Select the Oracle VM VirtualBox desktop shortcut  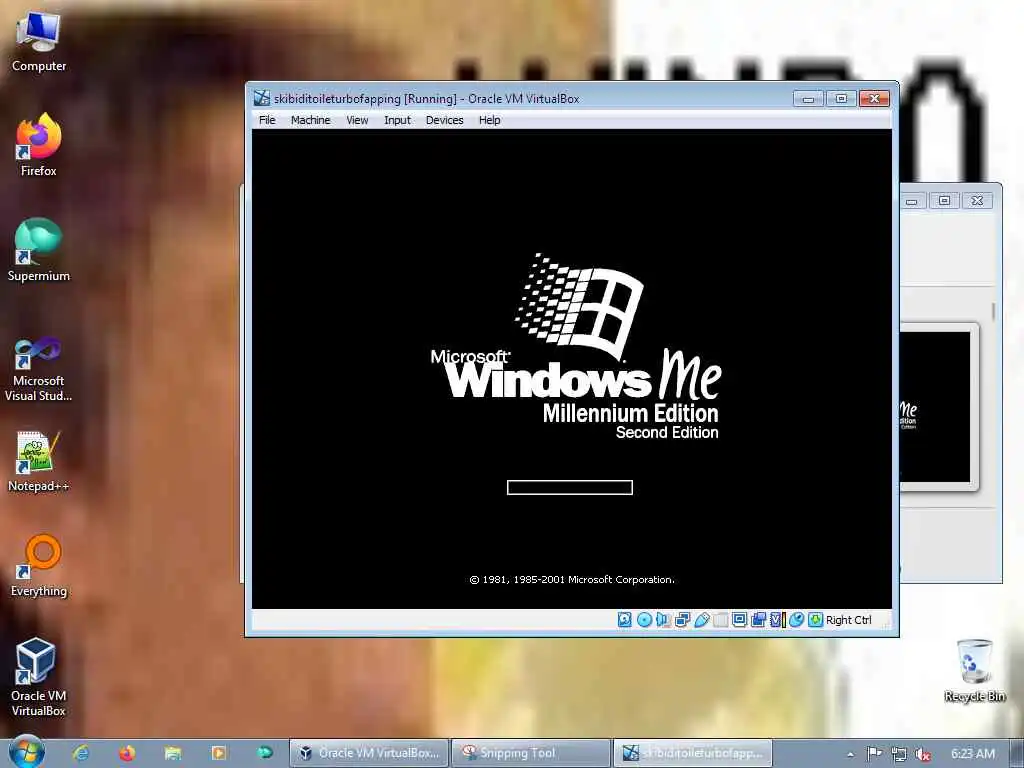(x=39, y=677)
